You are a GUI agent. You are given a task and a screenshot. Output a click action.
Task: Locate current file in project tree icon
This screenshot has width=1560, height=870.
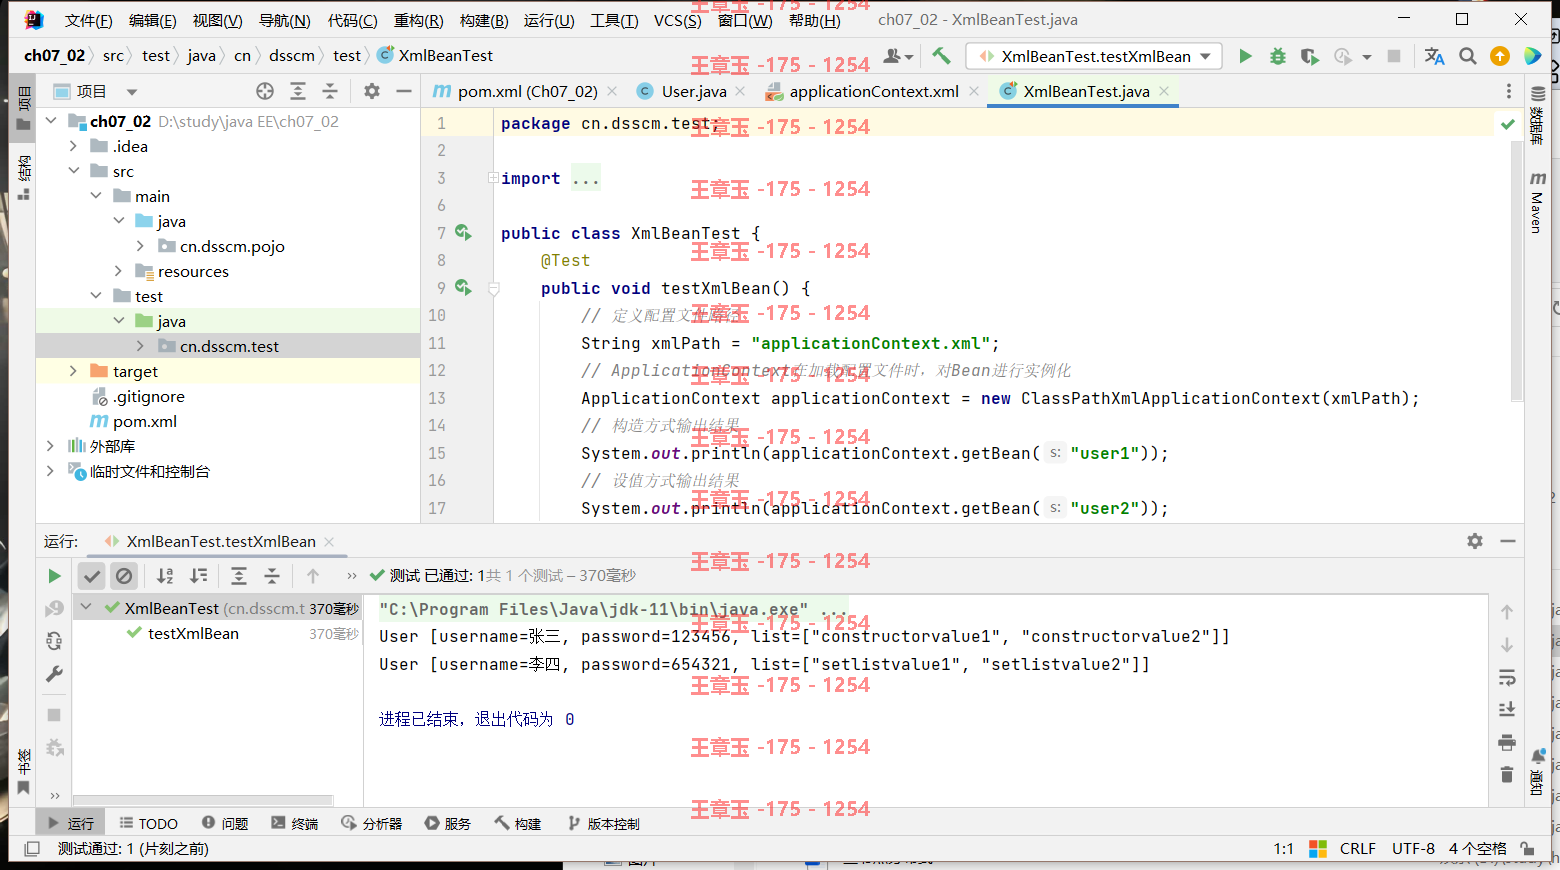(x=265, y=91)
